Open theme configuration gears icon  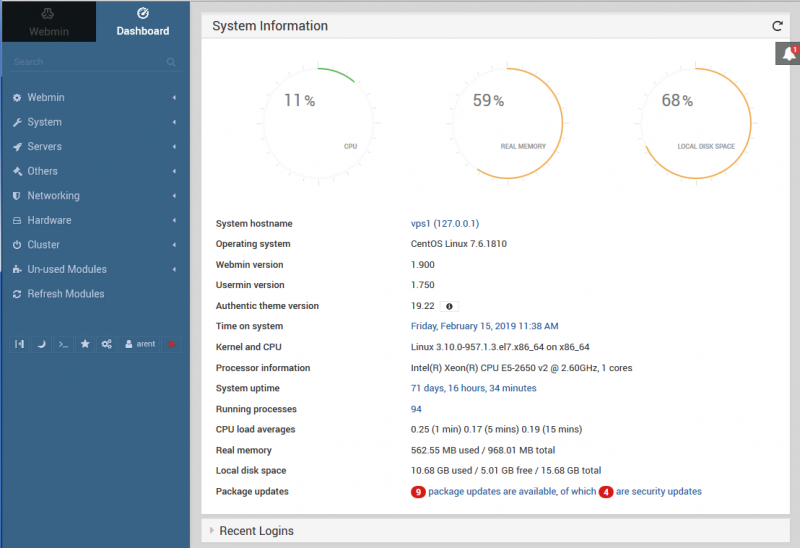[106, 344]
